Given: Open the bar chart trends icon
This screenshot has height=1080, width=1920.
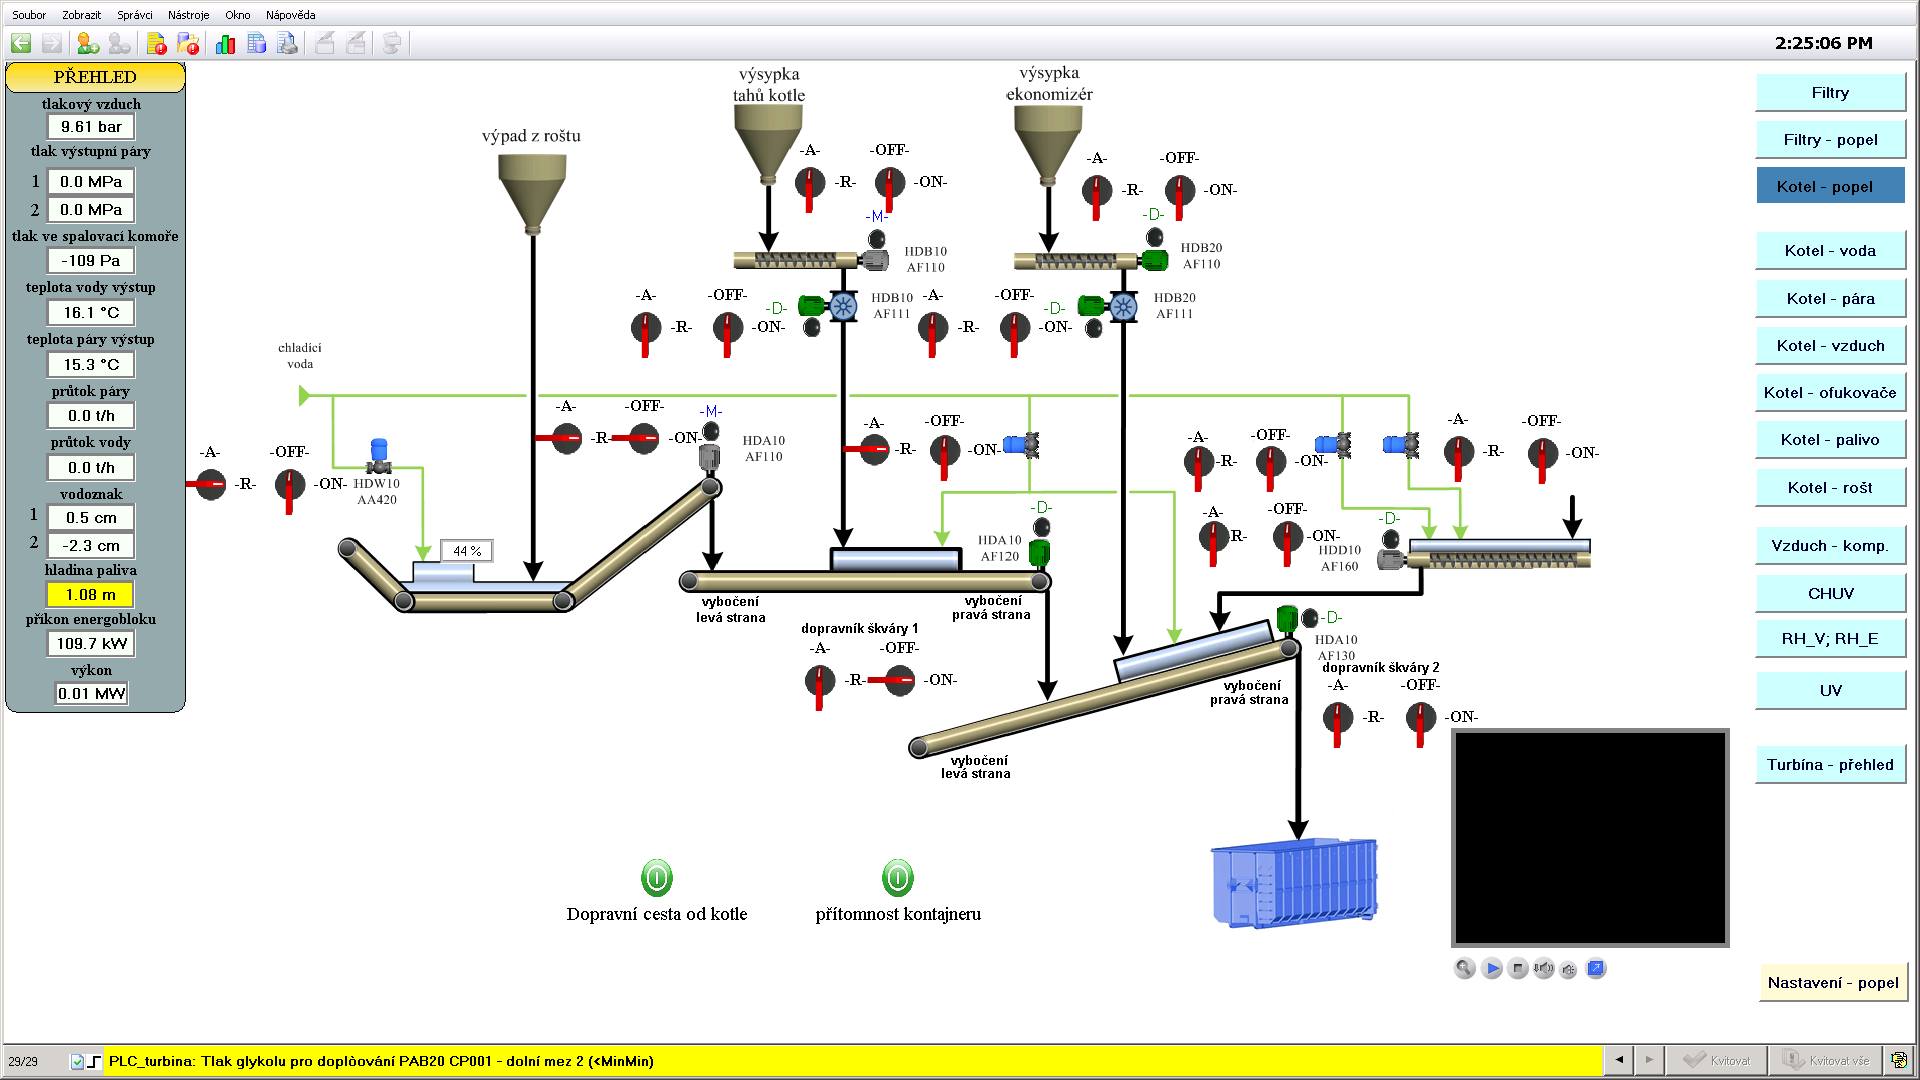Looking at the screenshot, I should click(x=225, y=43).
